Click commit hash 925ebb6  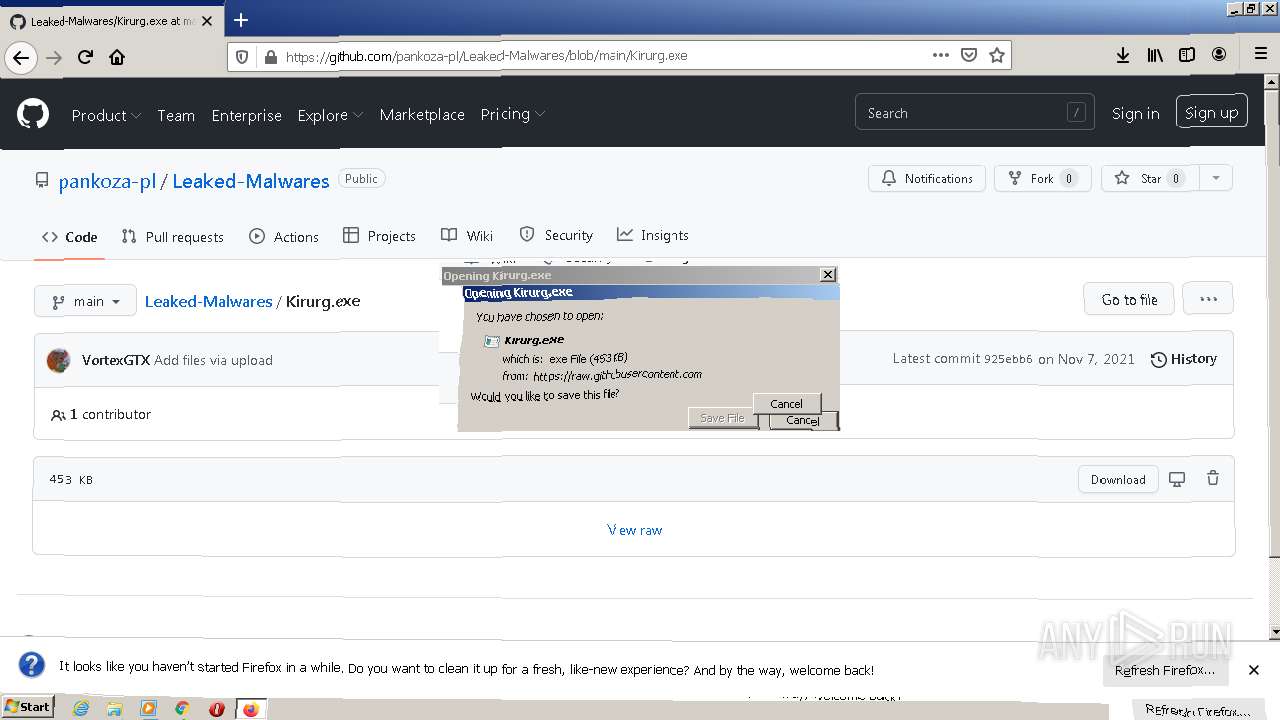pyautogui.click(x=1008, y=359)
